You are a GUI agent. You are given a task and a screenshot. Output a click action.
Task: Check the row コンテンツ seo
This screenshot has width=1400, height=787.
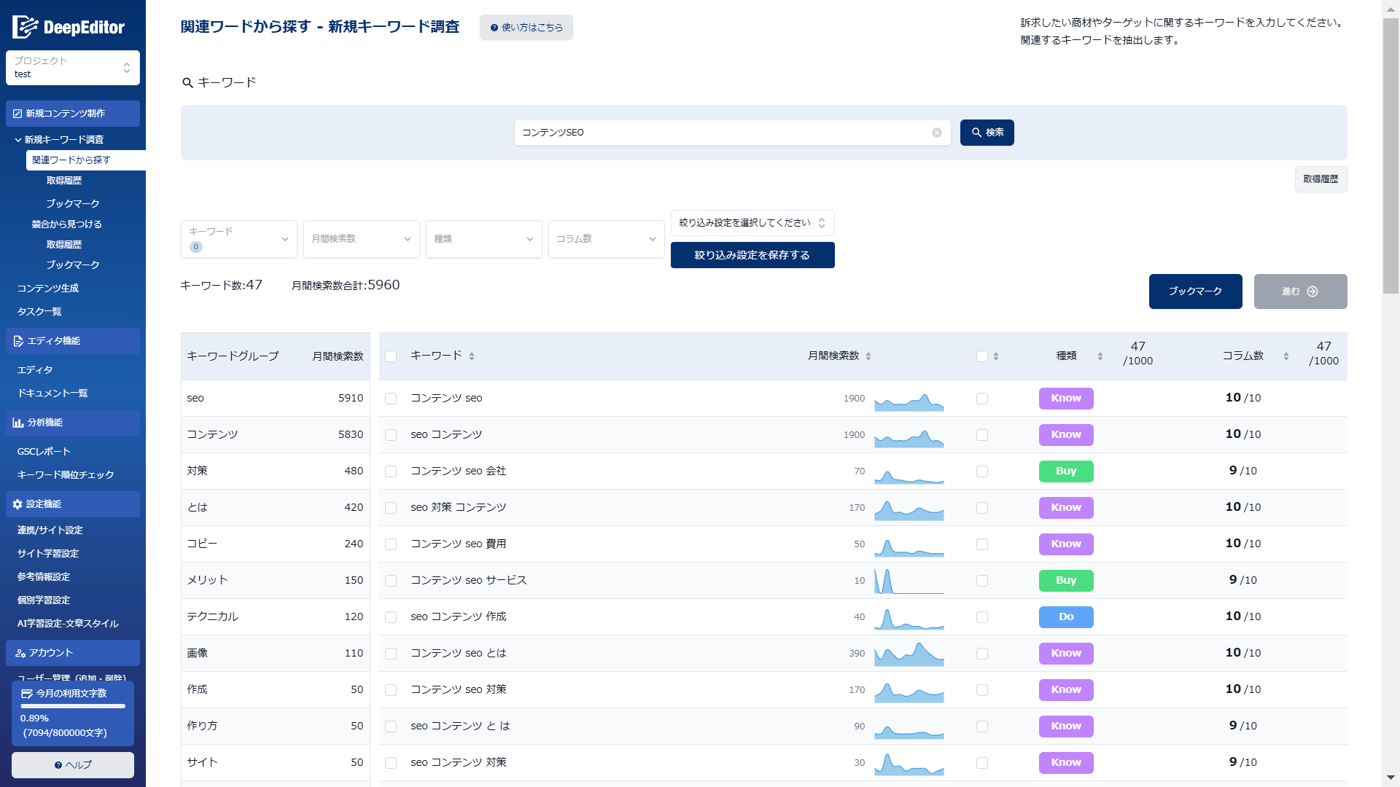pos(391,398)
